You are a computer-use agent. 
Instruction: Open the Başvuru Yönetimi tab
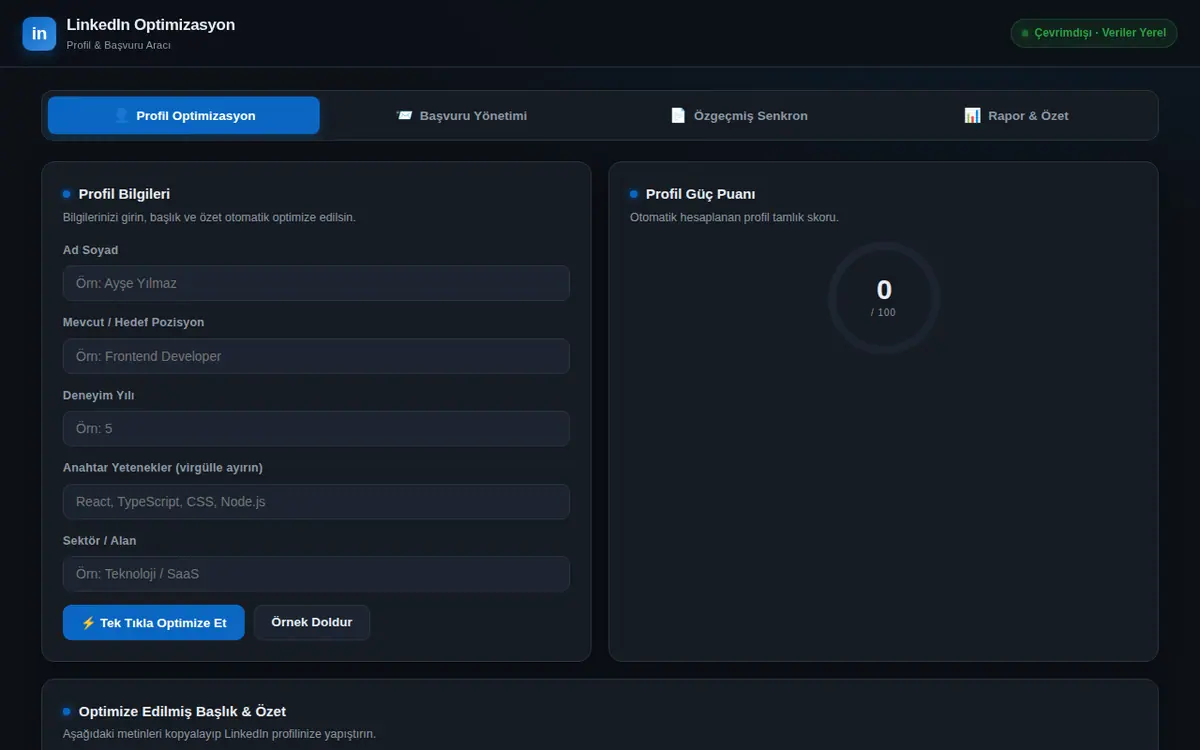(461, 115)
